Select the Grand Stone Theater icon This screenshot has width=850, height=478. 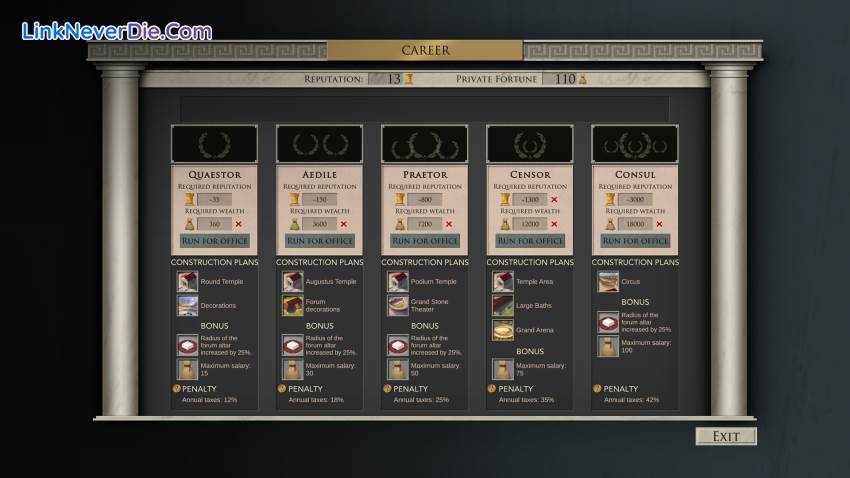pyautogui.click(x=397, y=306)
